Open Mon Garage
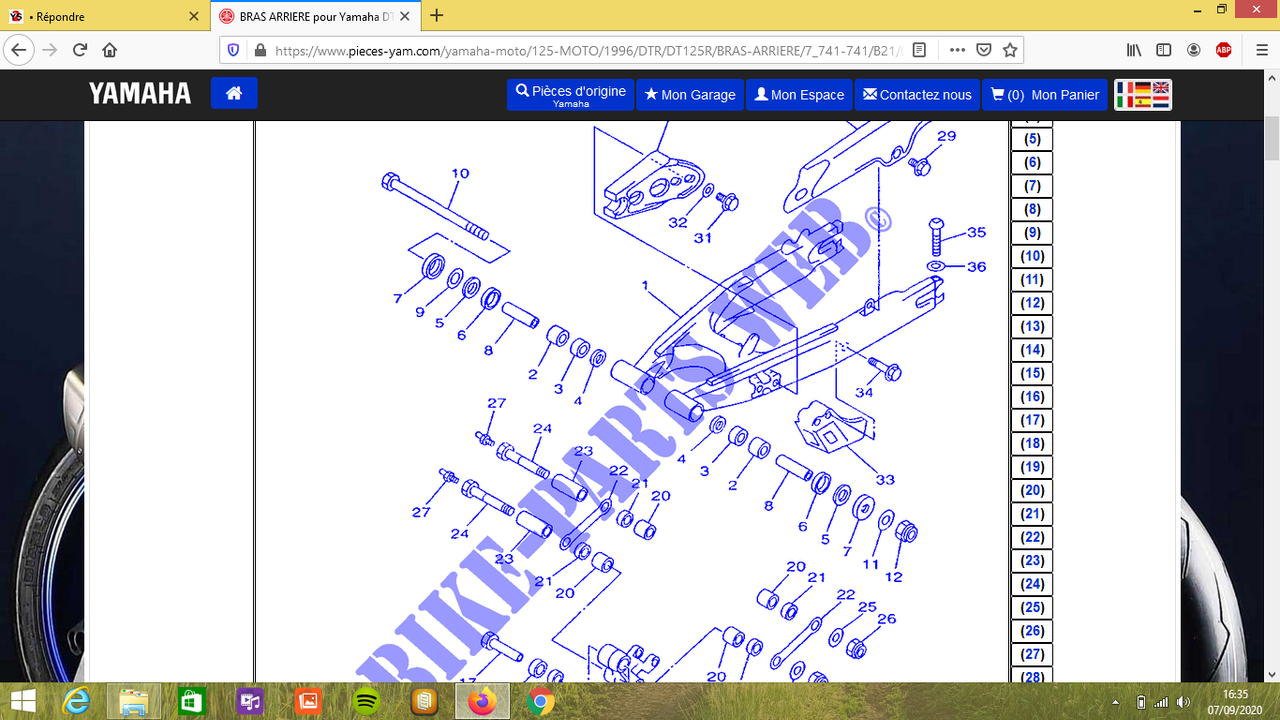This screenshot has height=720, width=1280. pyautogui.click(x=689, y=95)
